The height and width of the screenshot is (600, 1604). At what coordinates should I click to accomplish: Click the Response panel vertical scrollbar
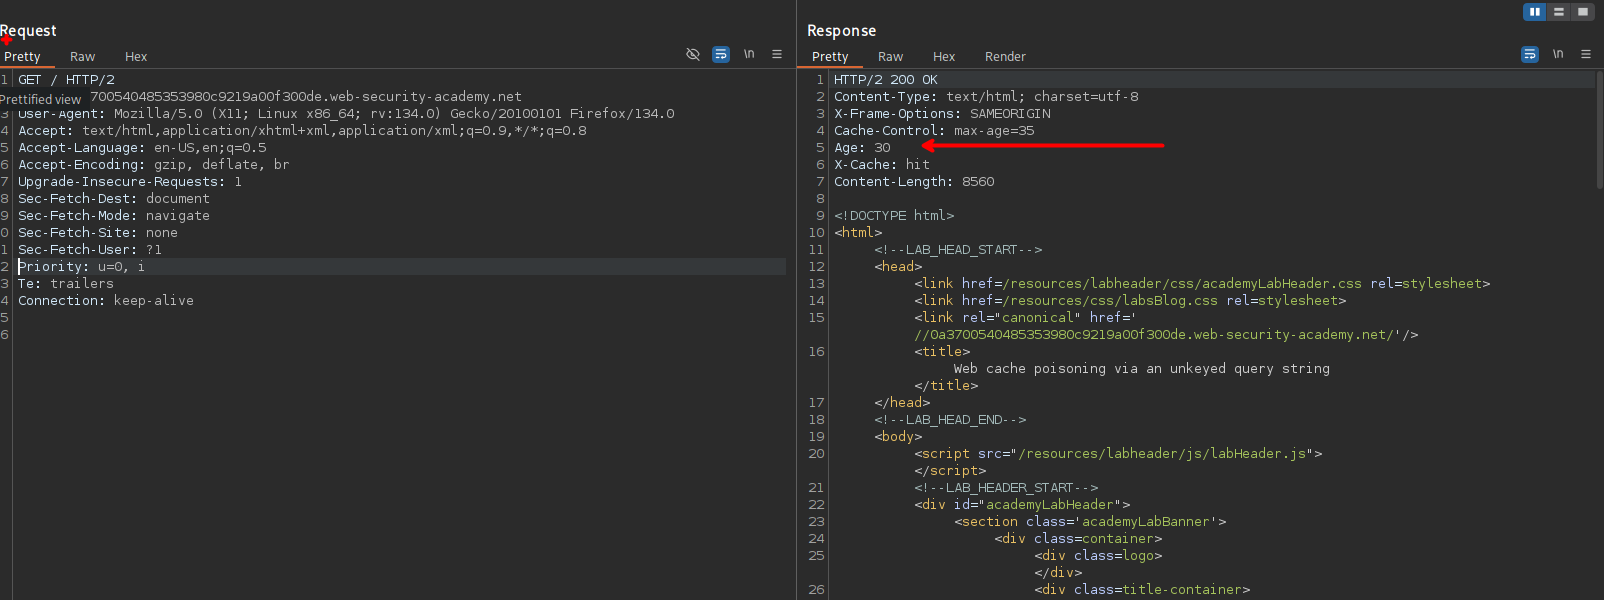pyautogui.click(x=1599, y=130)
